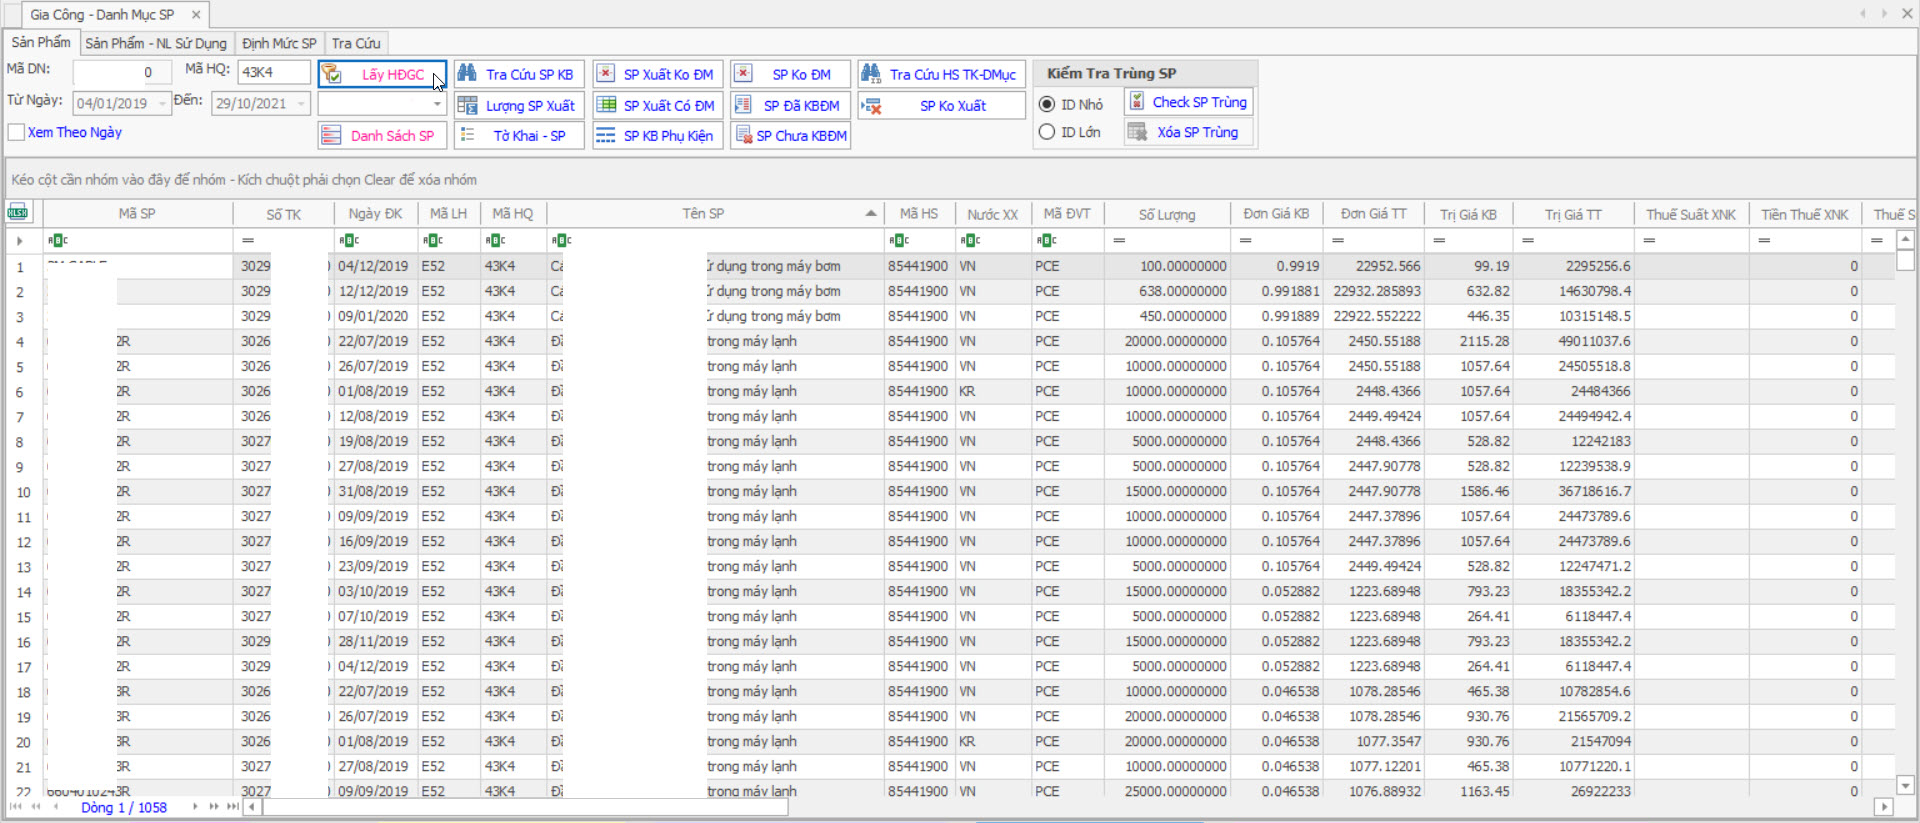This screenshot has height=823, width=1920.
Task: Expand the empty combo box below Lấy HĐGC
Action: (x=437, y=104)
